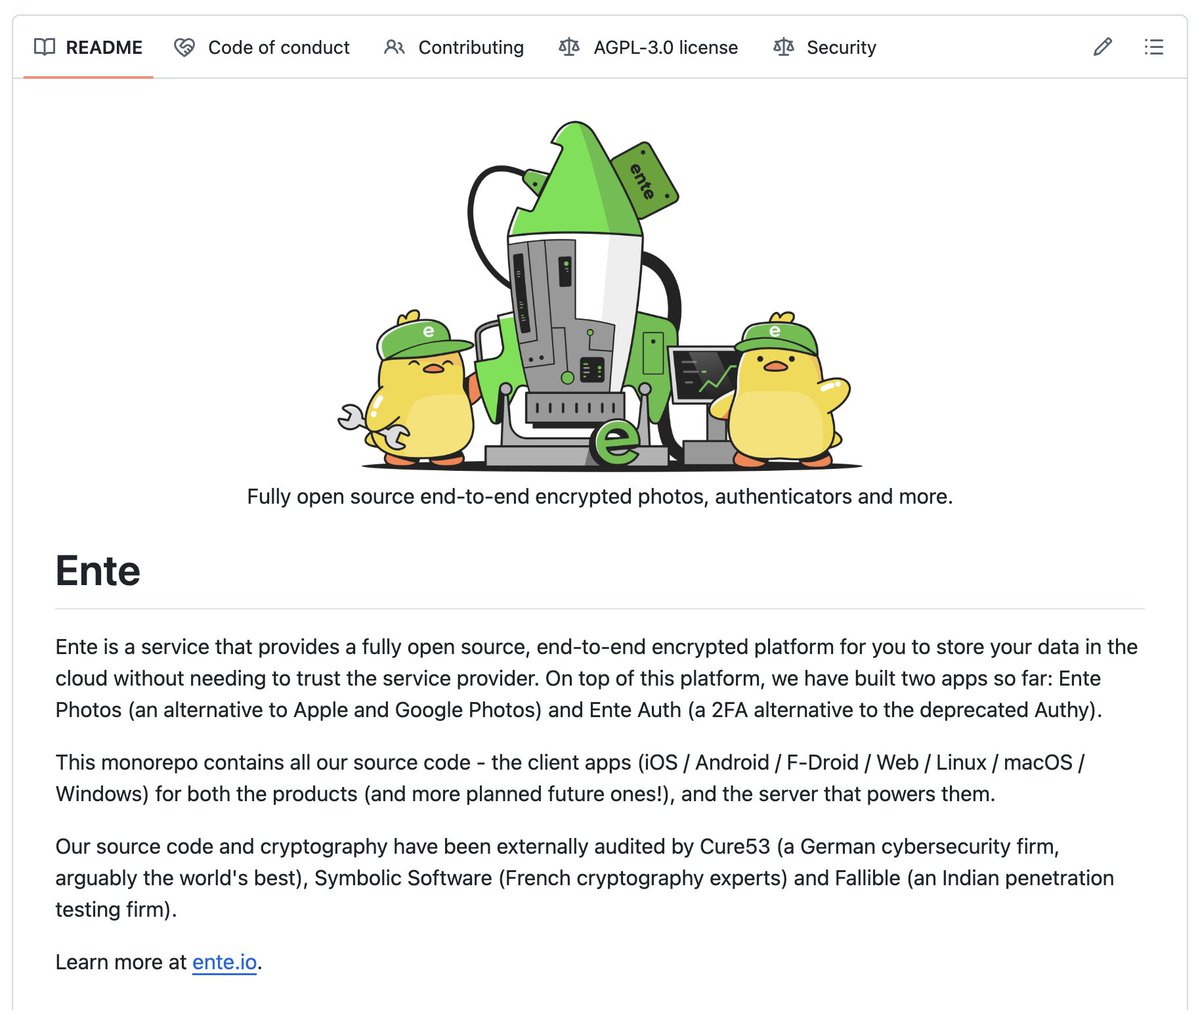1200x1010 pixels.
Task: Click the paragraph starting "Ente is a service"
Action: pyautogui.click(x=597, y=678)
